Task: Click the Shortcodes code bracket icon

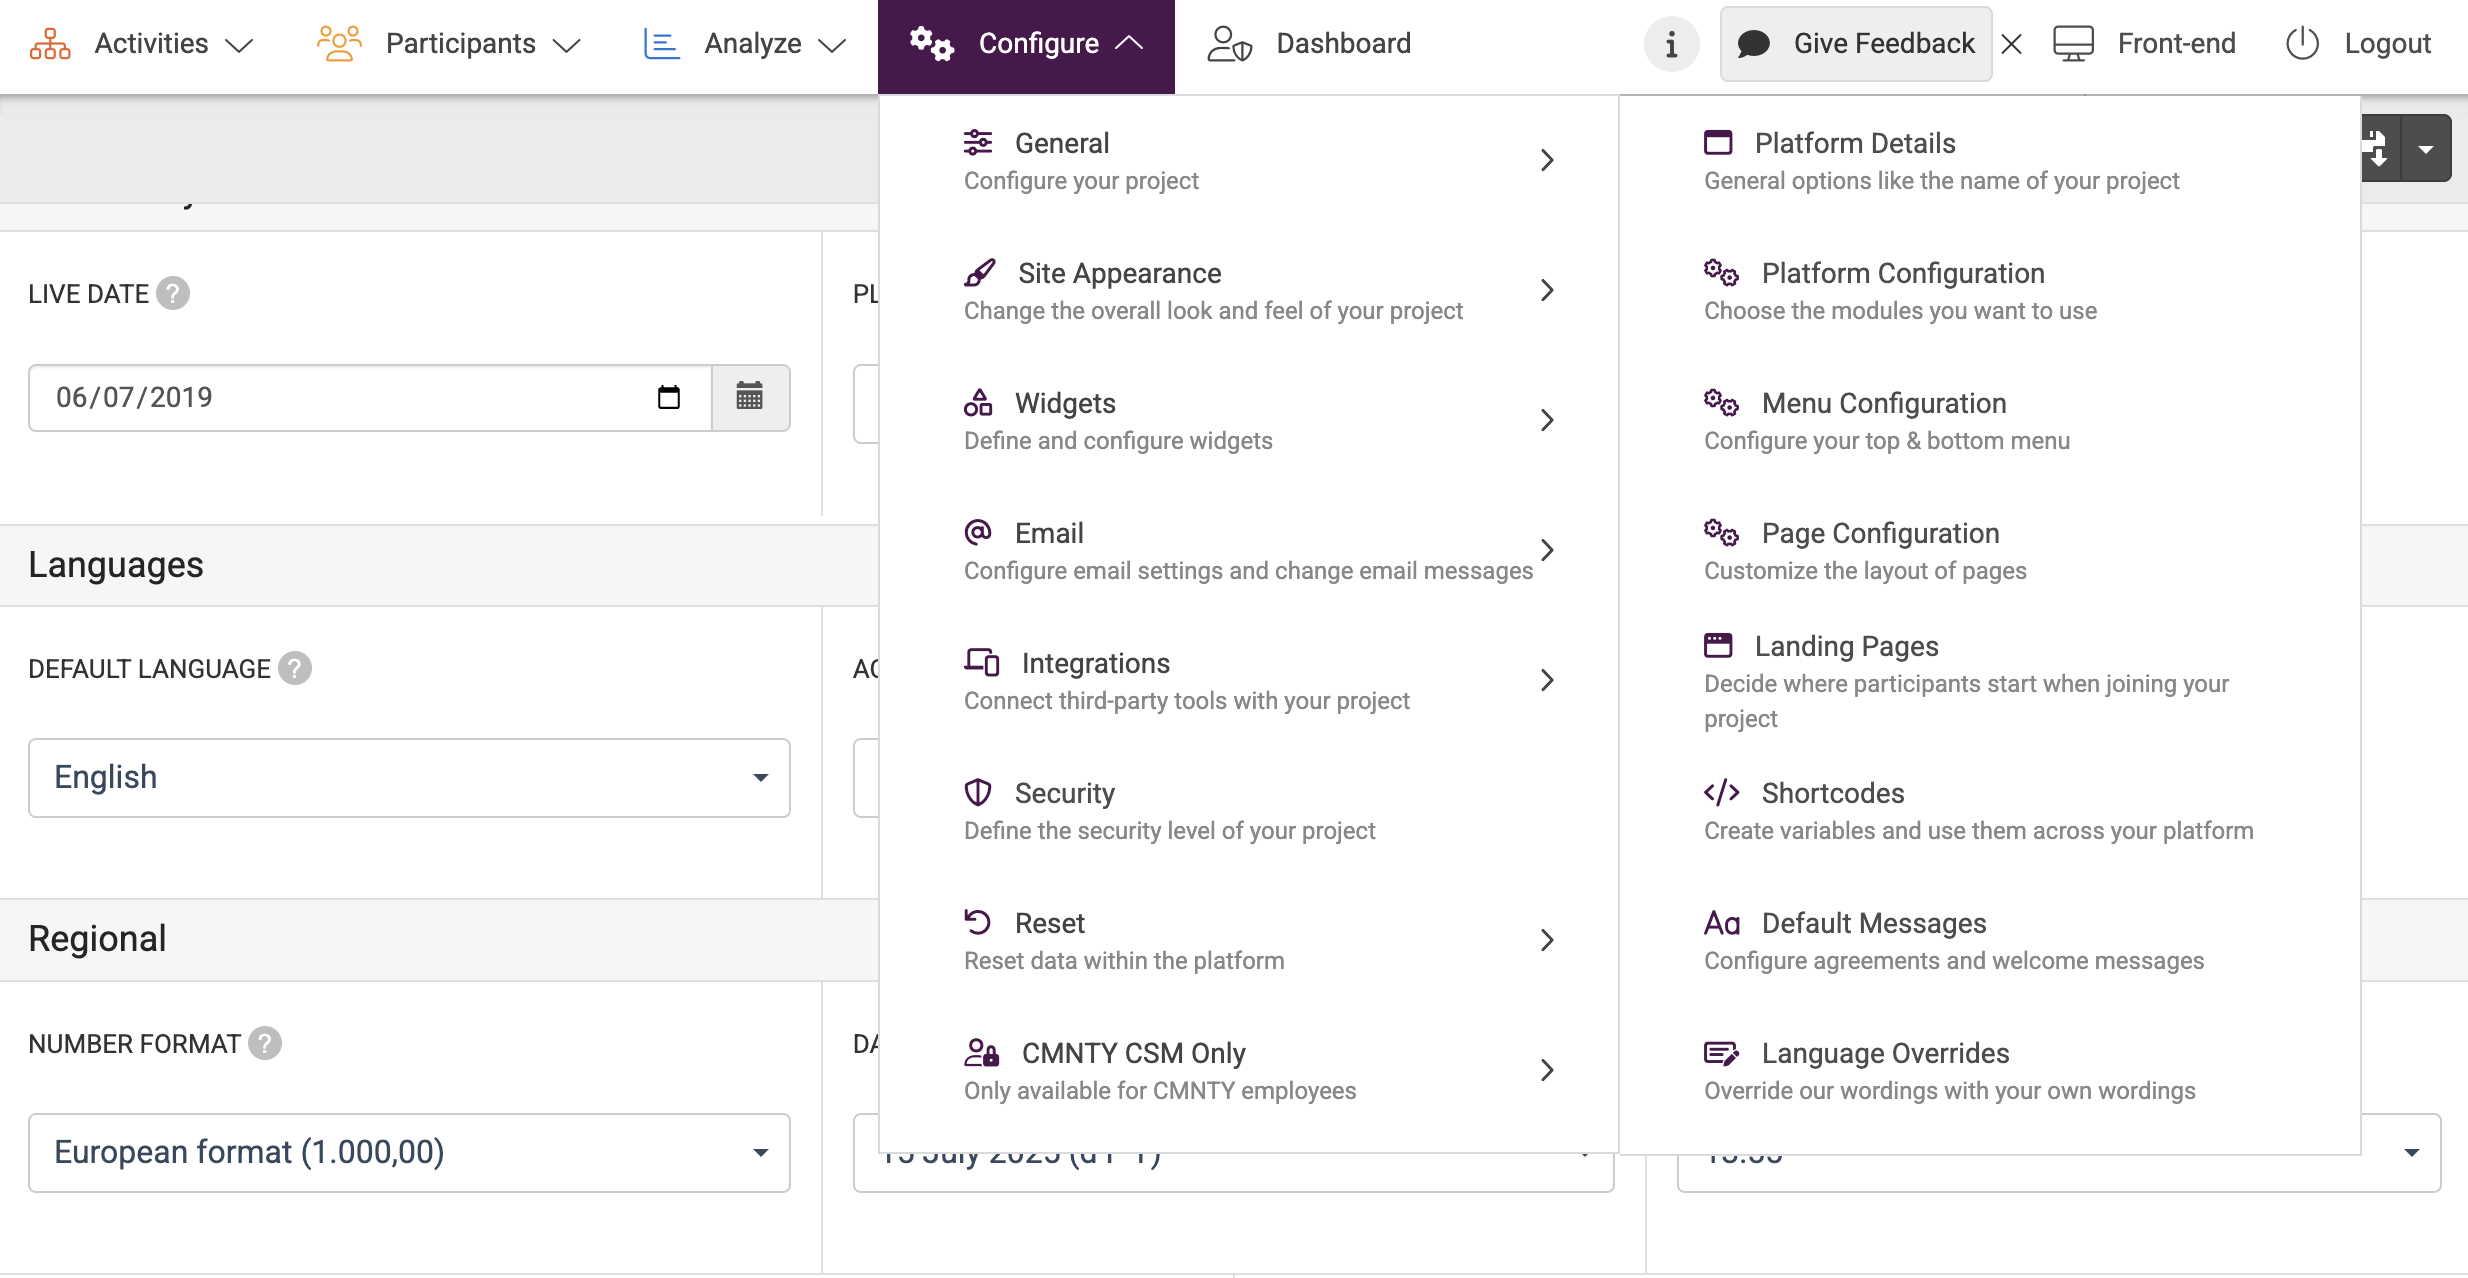Action: [1721, 793]
